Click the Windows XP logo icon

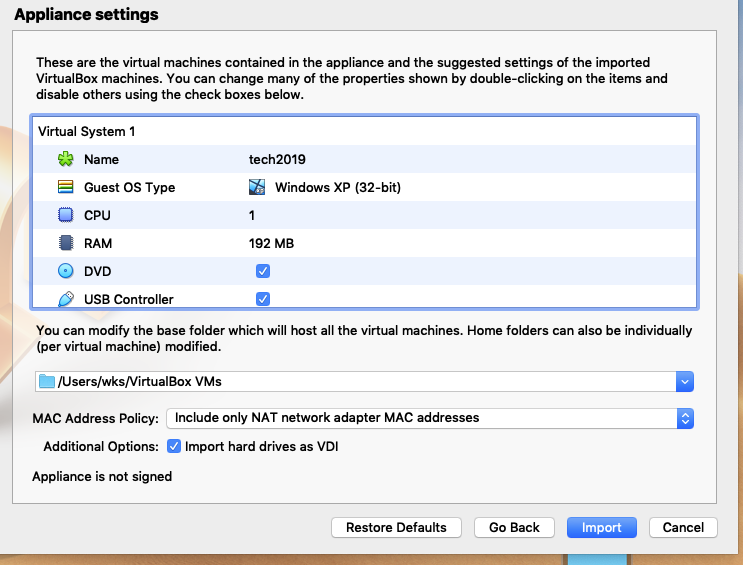[x=257, y=187]
